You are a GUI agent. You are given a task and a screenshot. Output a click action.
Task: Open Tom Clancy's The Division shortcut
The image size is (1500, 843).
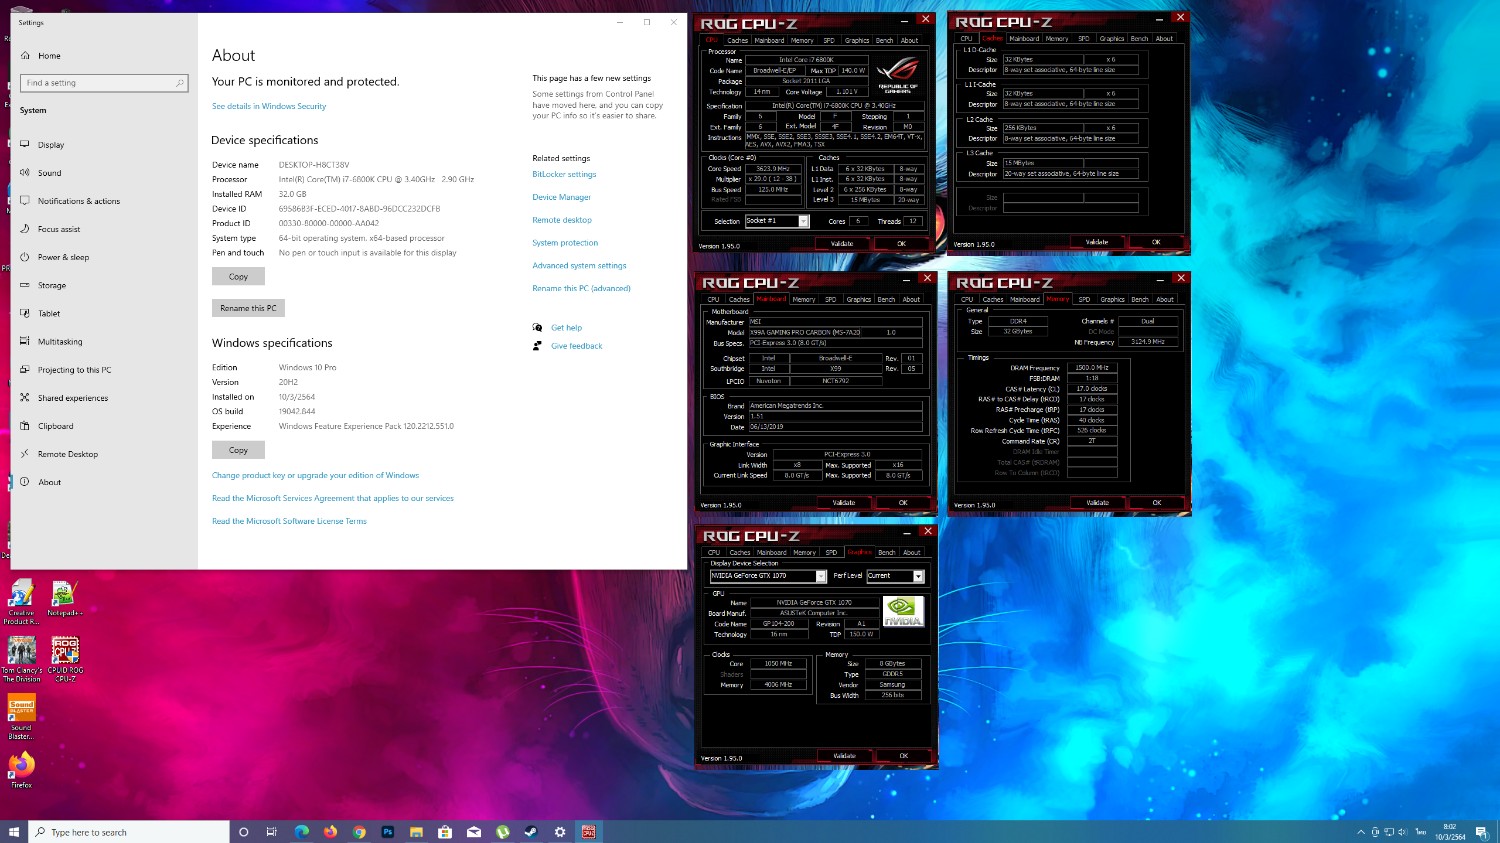click(x=21, y=659)
